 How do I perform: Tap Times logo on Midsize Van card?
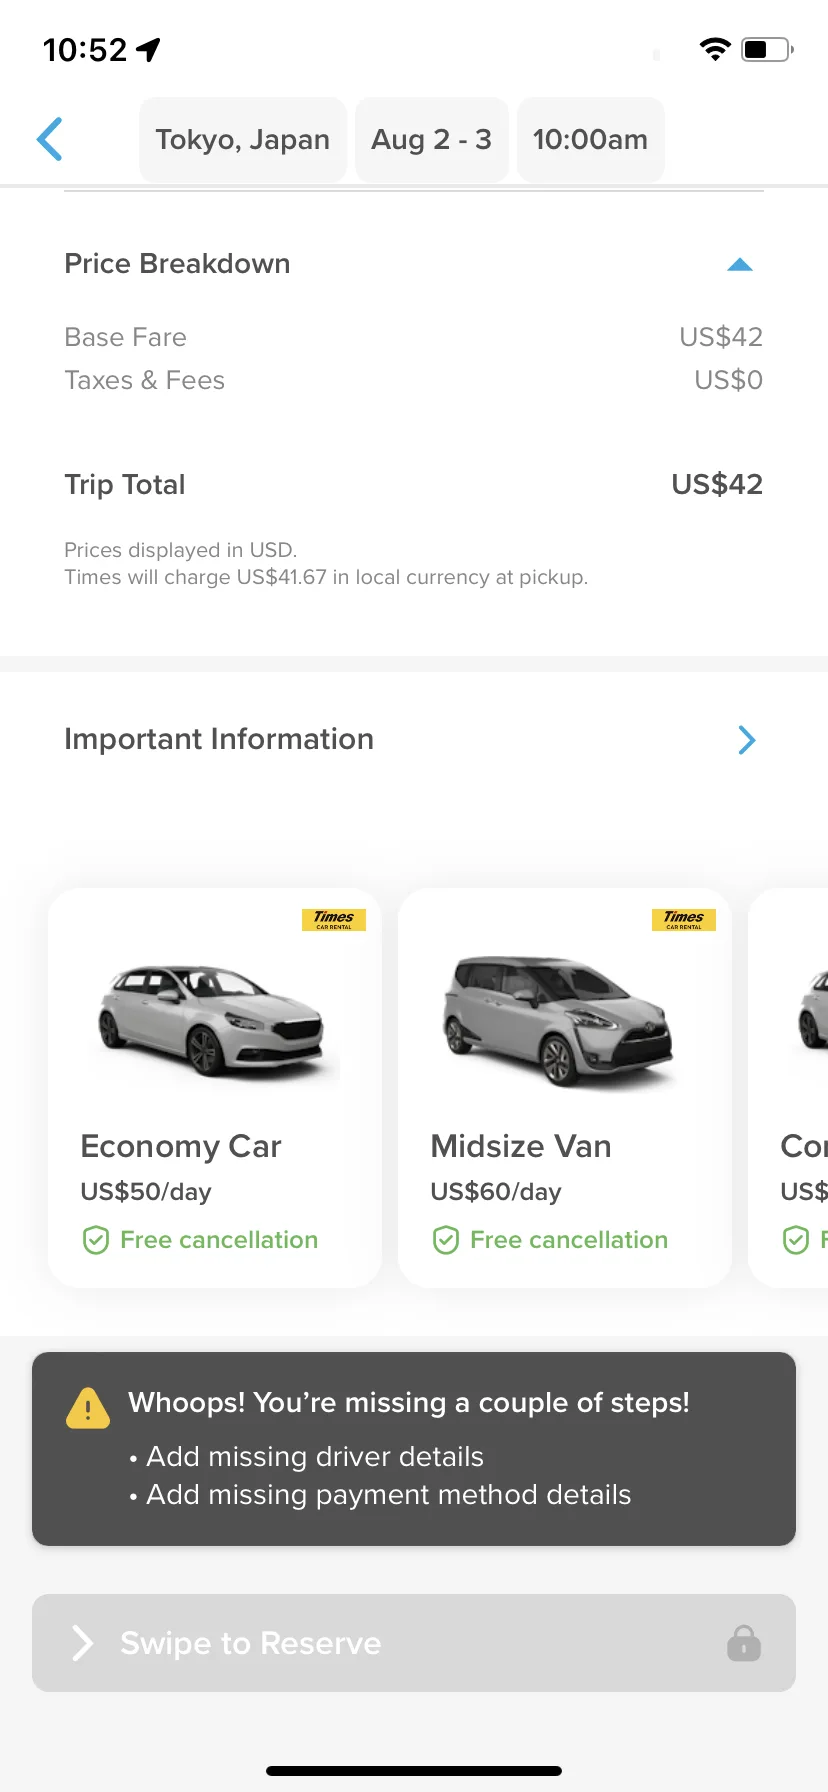tap(684, 920)
